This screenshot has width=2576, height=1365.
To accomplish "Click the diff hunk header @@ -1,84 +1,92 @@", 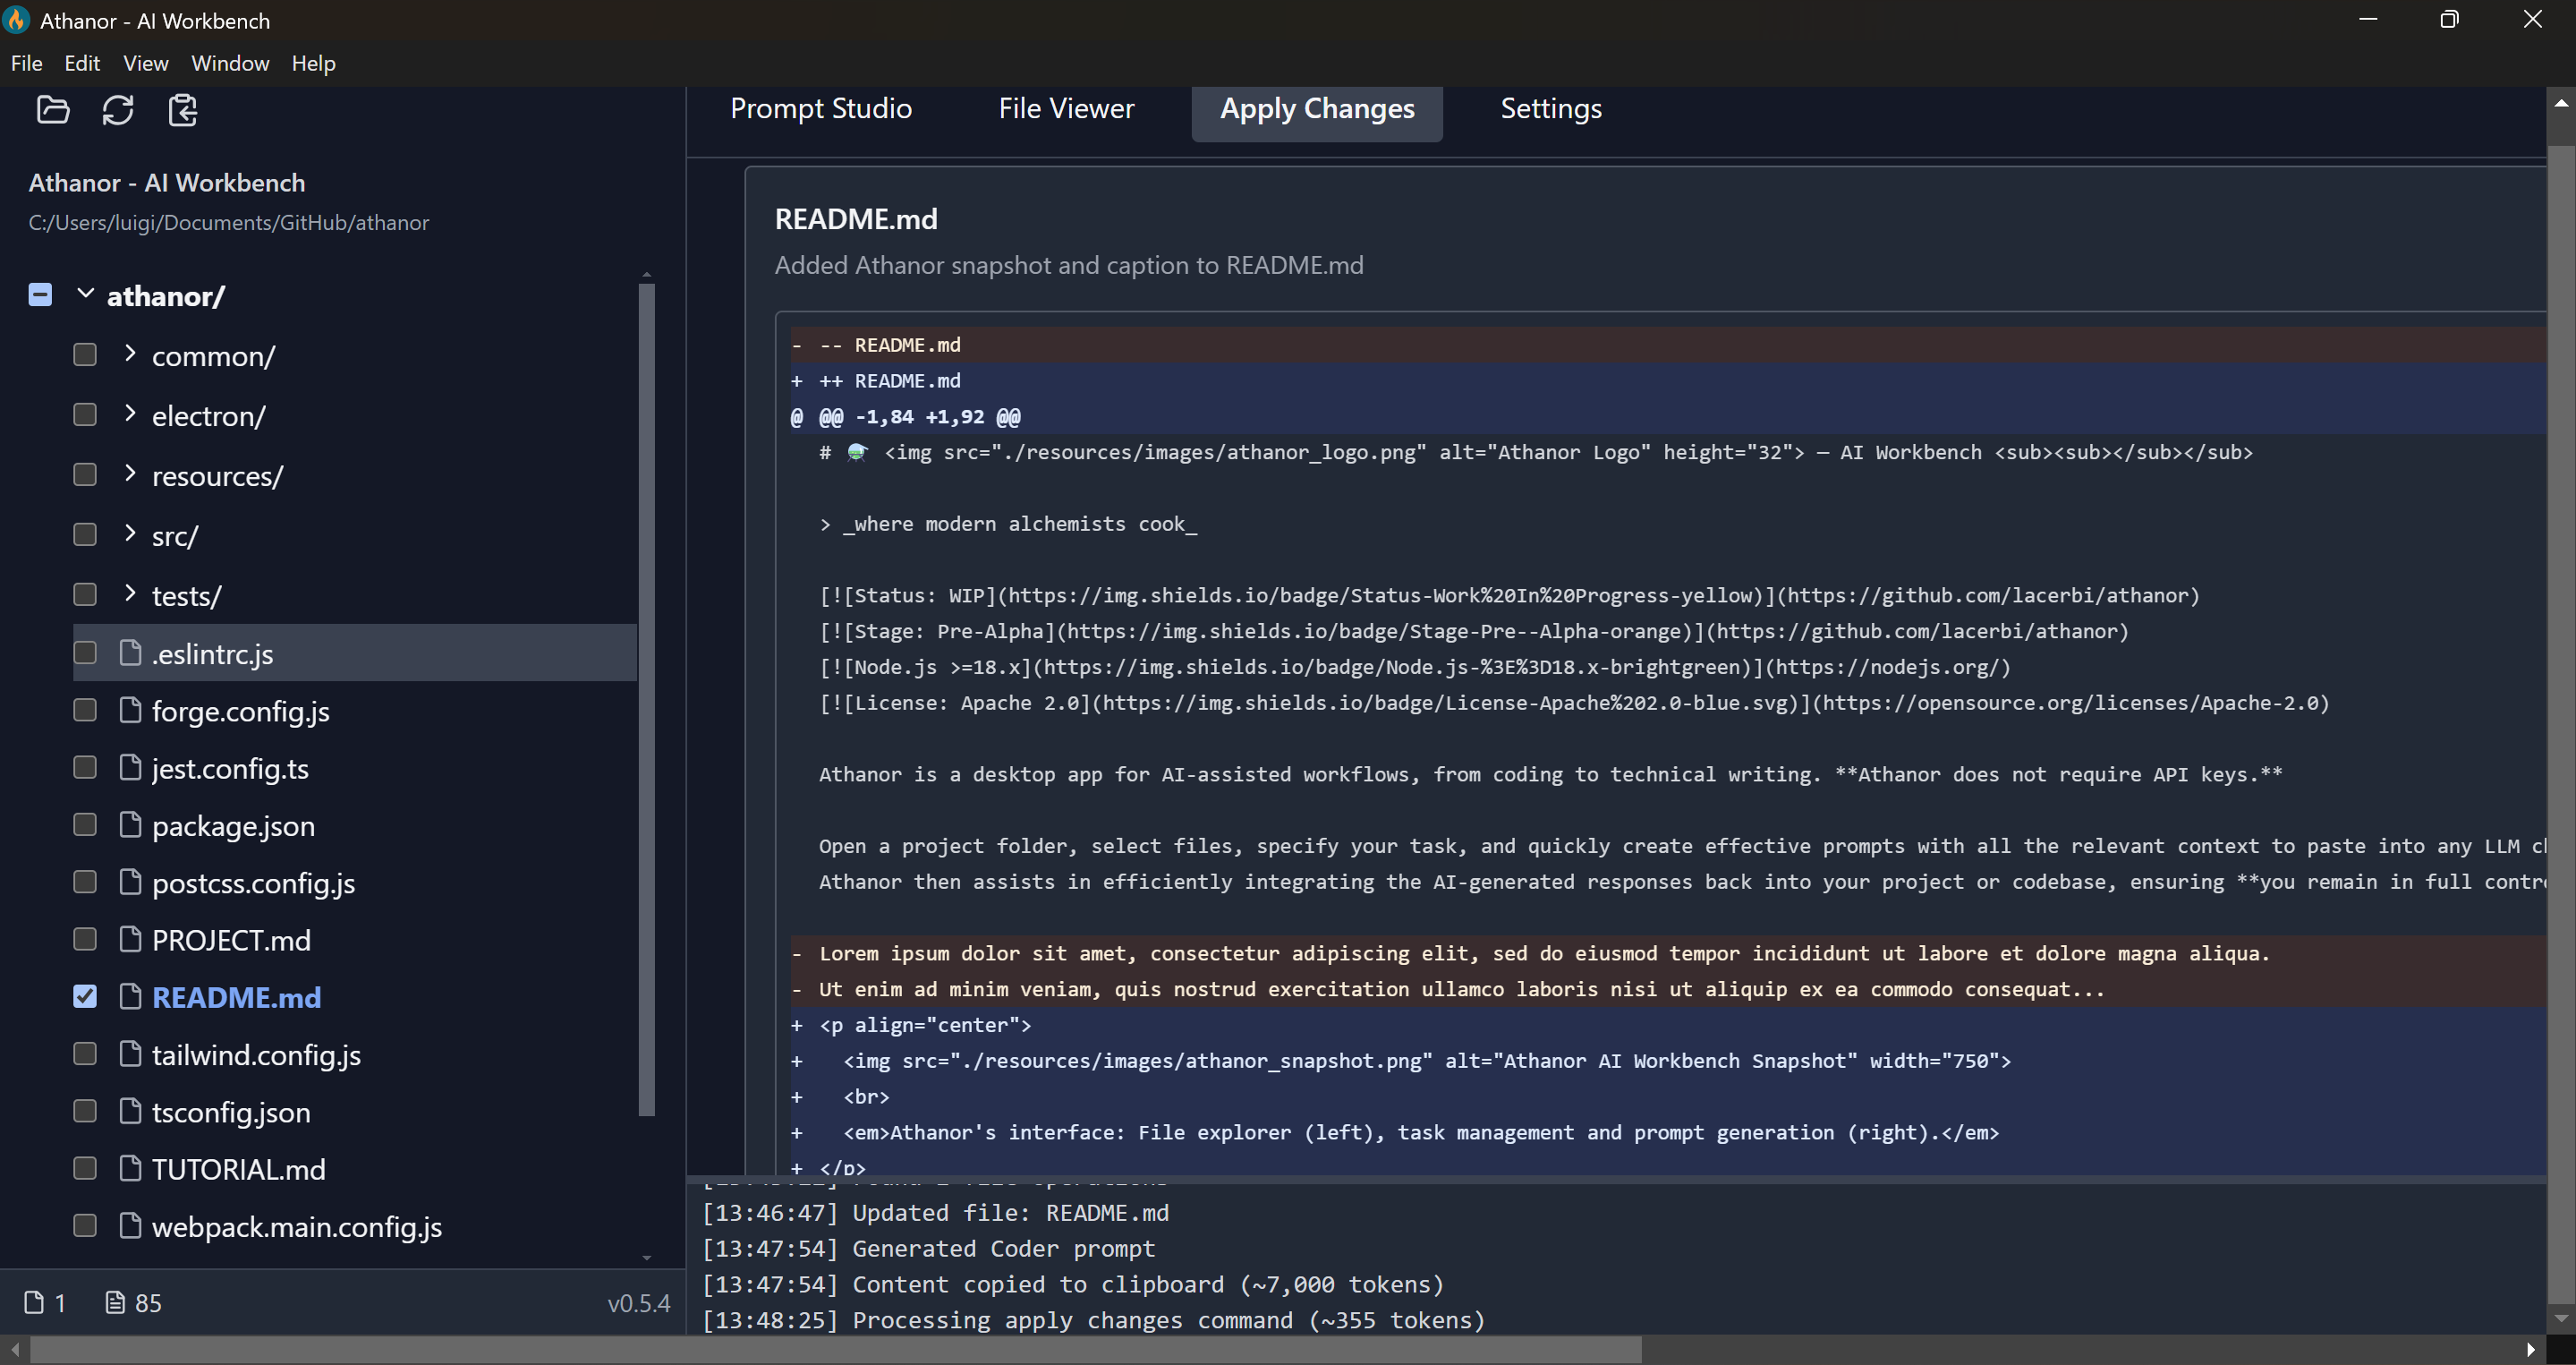I will click(920, 416).
